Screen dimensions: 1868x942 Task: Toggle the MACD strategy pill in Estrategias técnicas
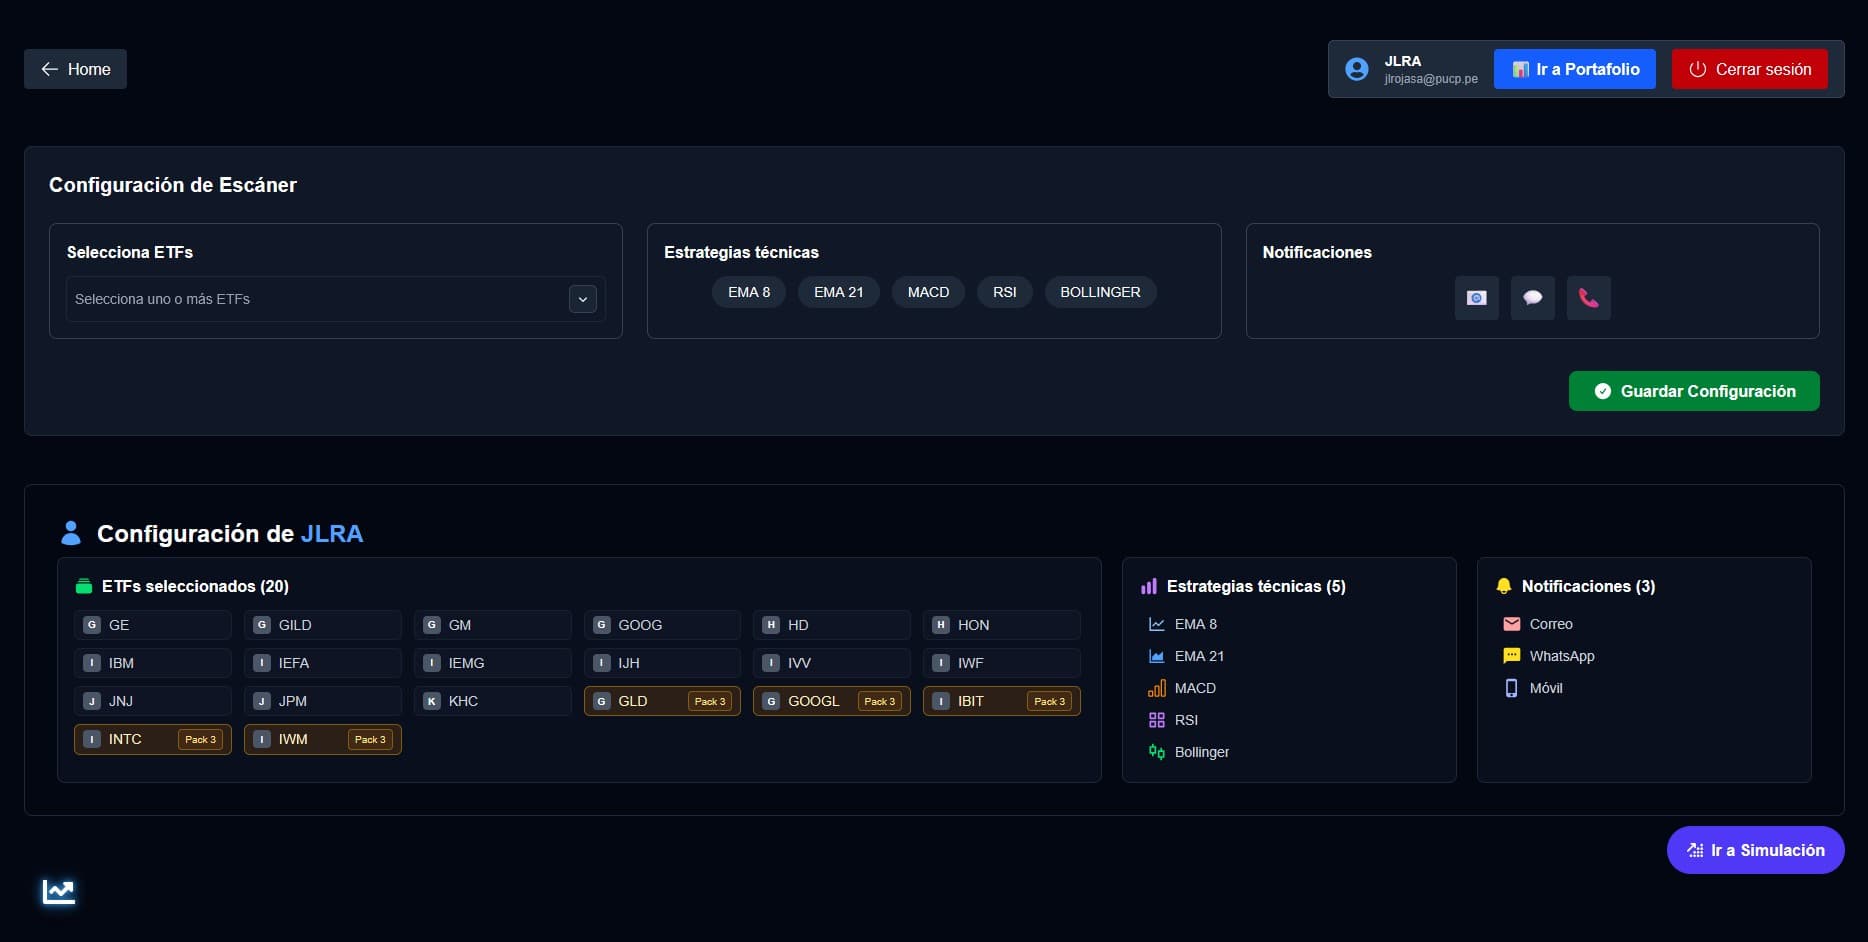[x=927, y=292]
